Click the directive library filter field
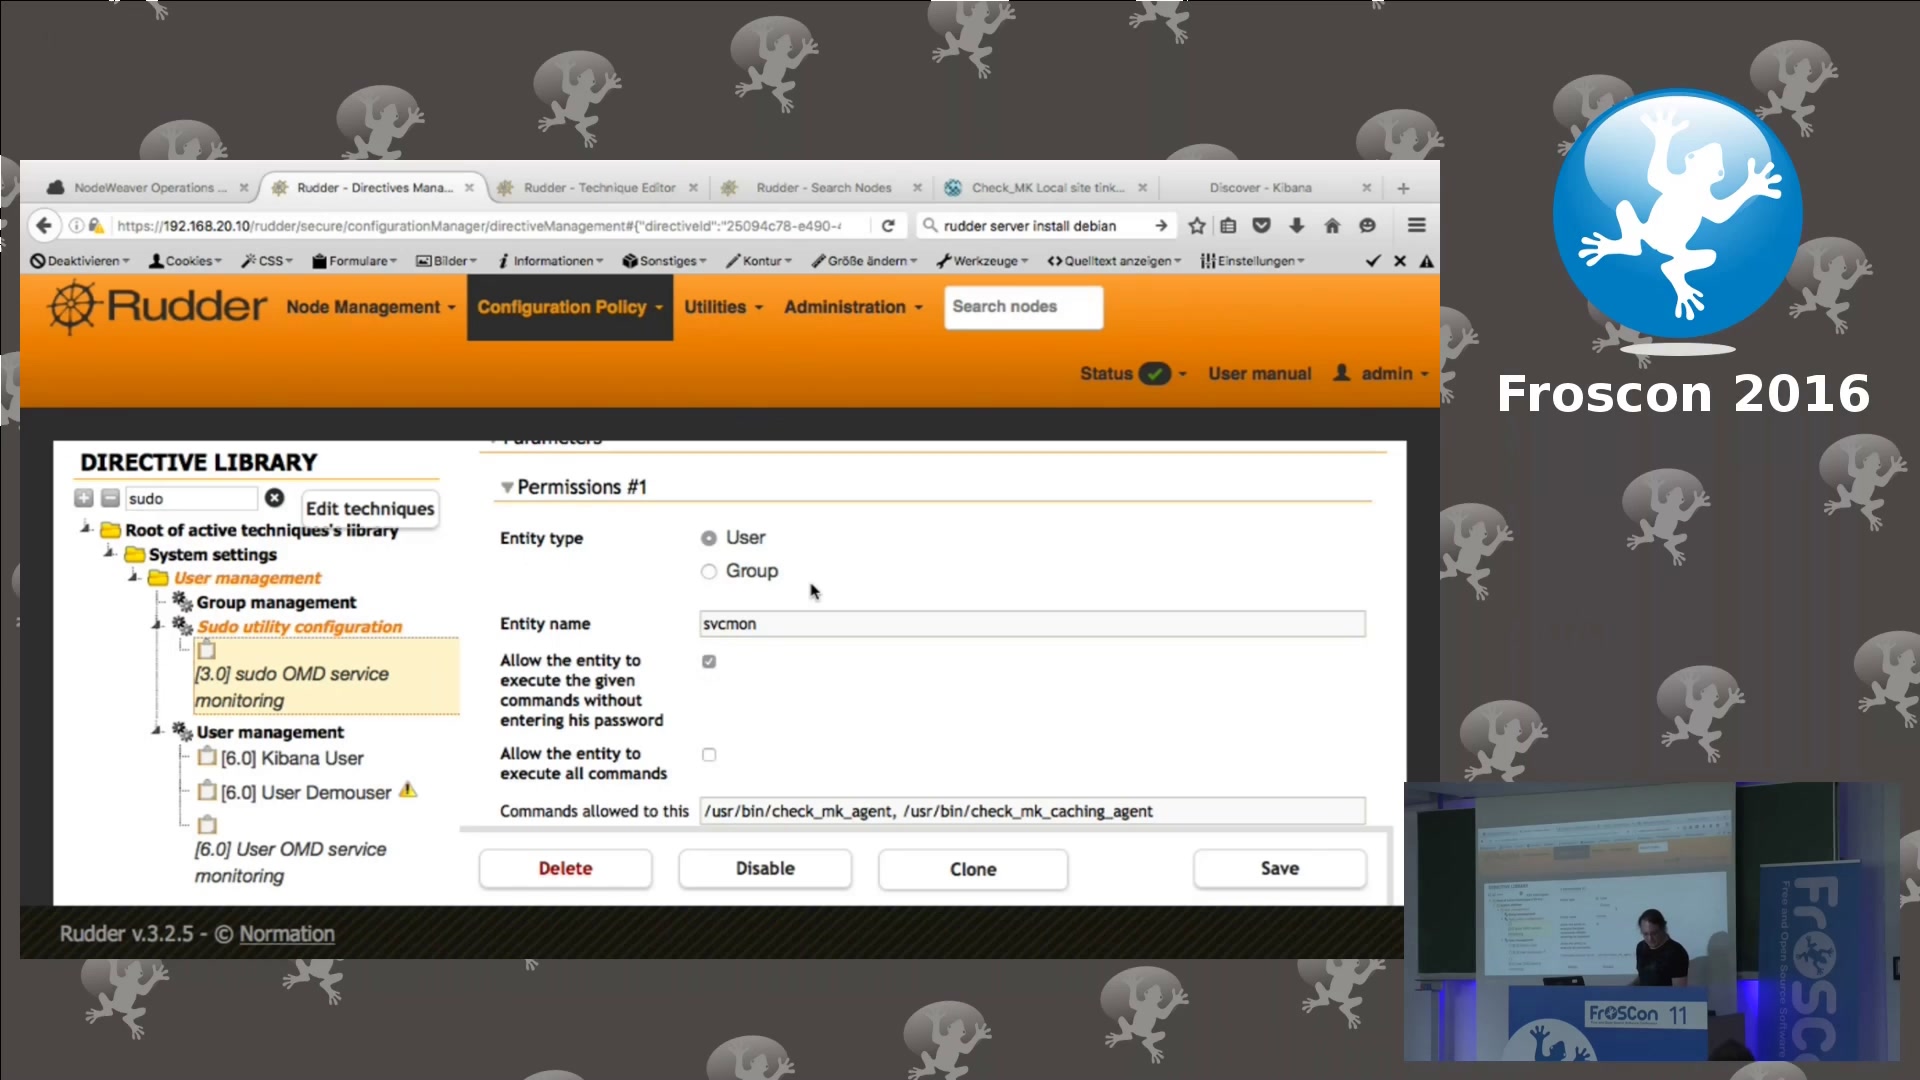Image resolution: width=1920 pixels, height=1080 pixels. click(x=190, y=498)
